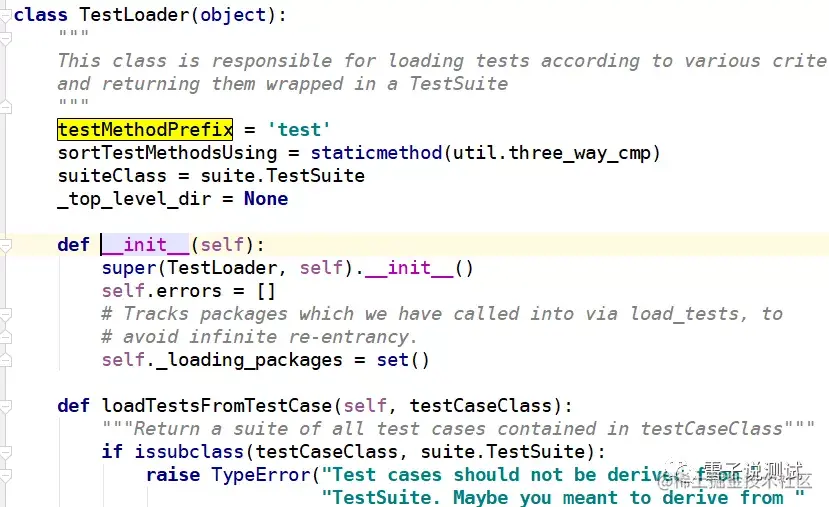Viewport: 829px width, 507px height.
Task: Click the suiteClass attribute name
Action: [x=112, y=176]
